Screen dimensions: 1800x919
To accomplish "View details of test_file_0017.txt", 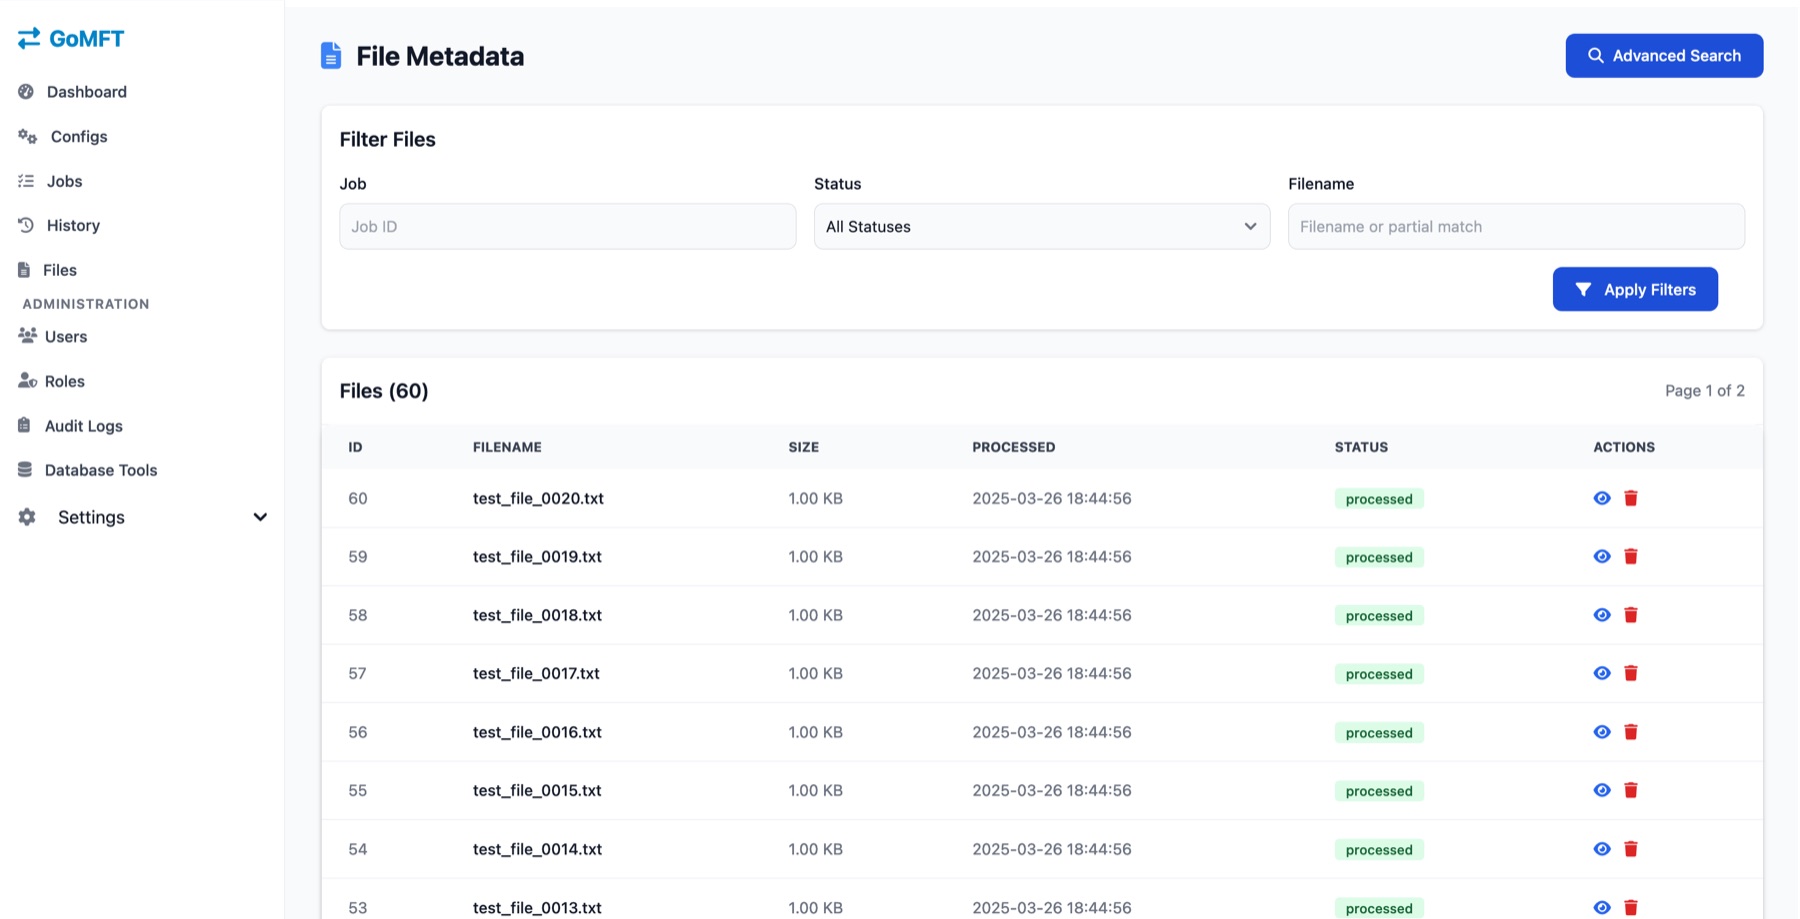I will pyautogui.click(x=1602, y=673).
